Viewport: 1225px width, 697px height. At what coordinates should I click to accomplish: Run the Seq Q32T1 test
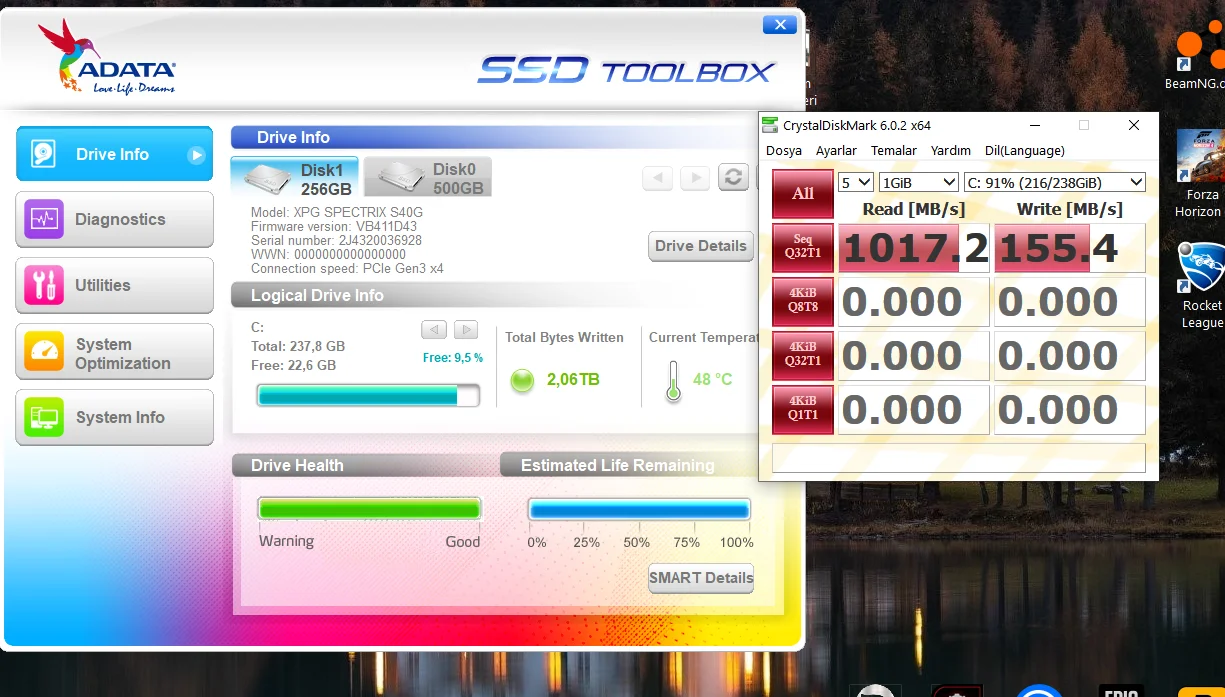803,248
